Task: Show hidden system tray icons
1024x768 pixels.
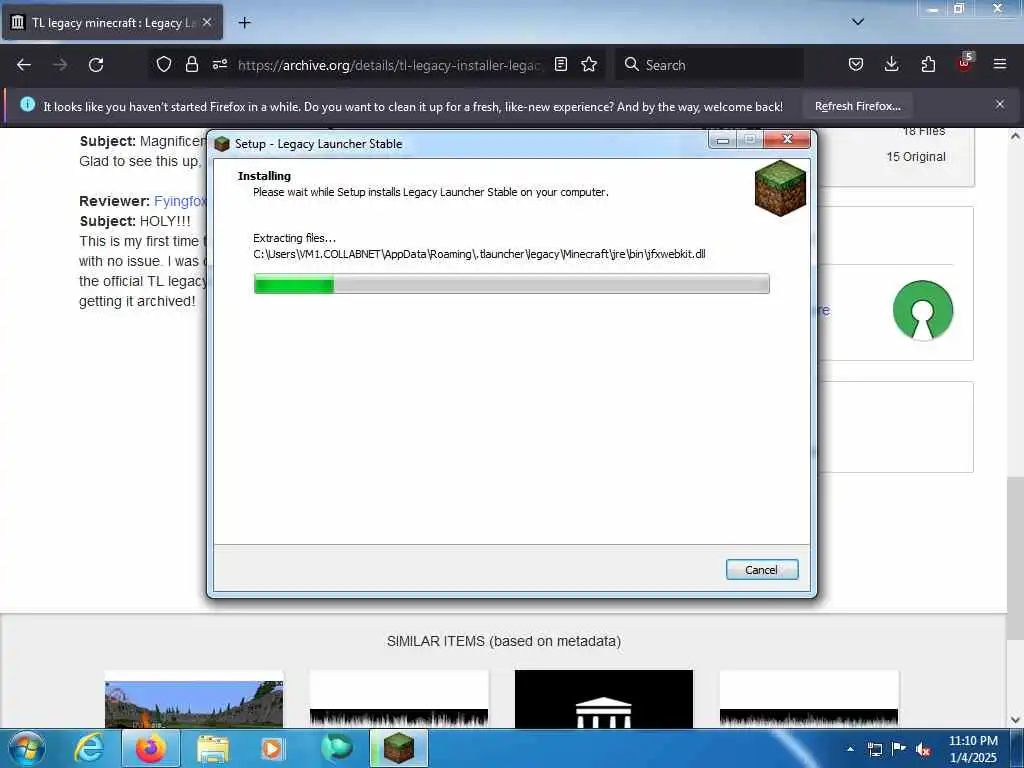Action: (x=850, y=749)
